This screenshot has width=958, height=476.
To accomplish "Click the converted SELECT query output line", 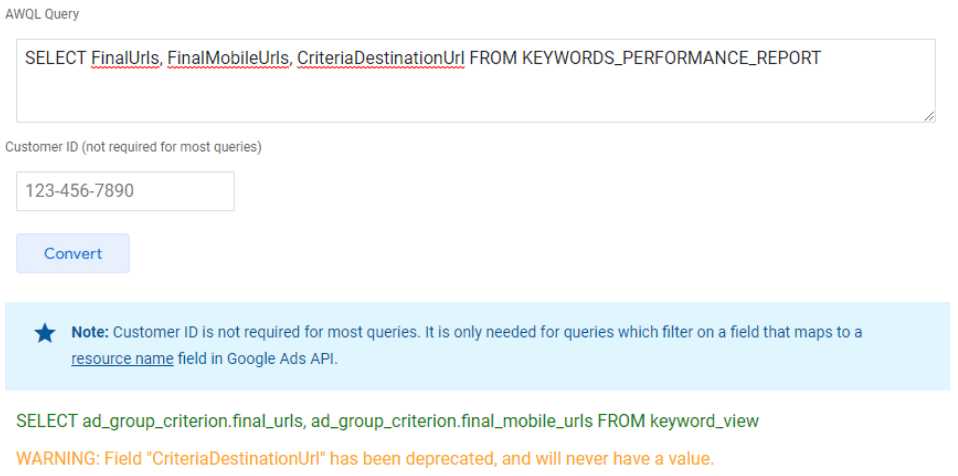I will click(x=387, y=421).
